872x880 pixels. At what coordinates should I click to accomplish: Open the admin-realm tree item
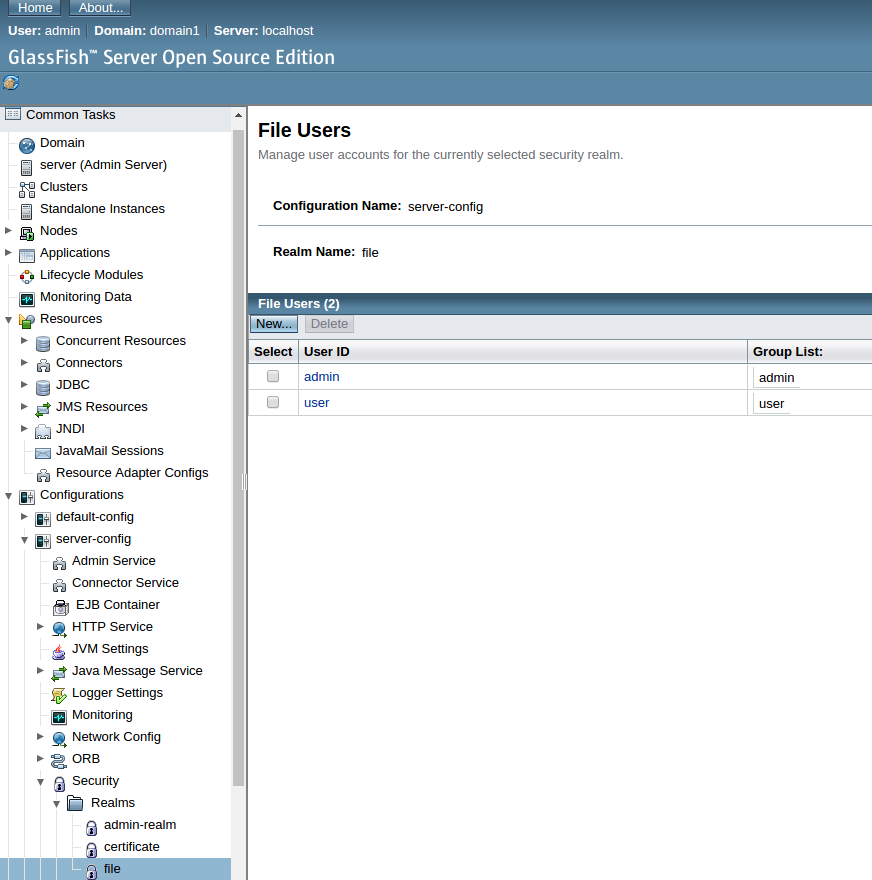pyautogui.click(x=140, y=824)
